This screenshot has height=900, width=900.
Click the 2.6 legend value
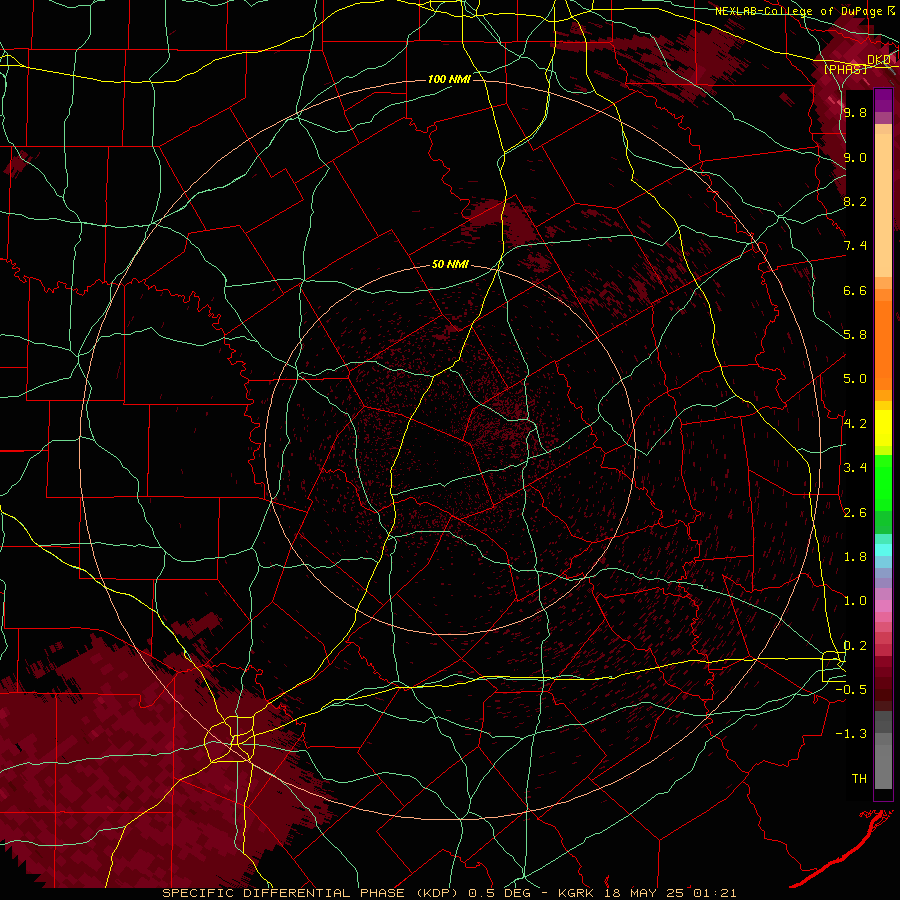(855, 513)
